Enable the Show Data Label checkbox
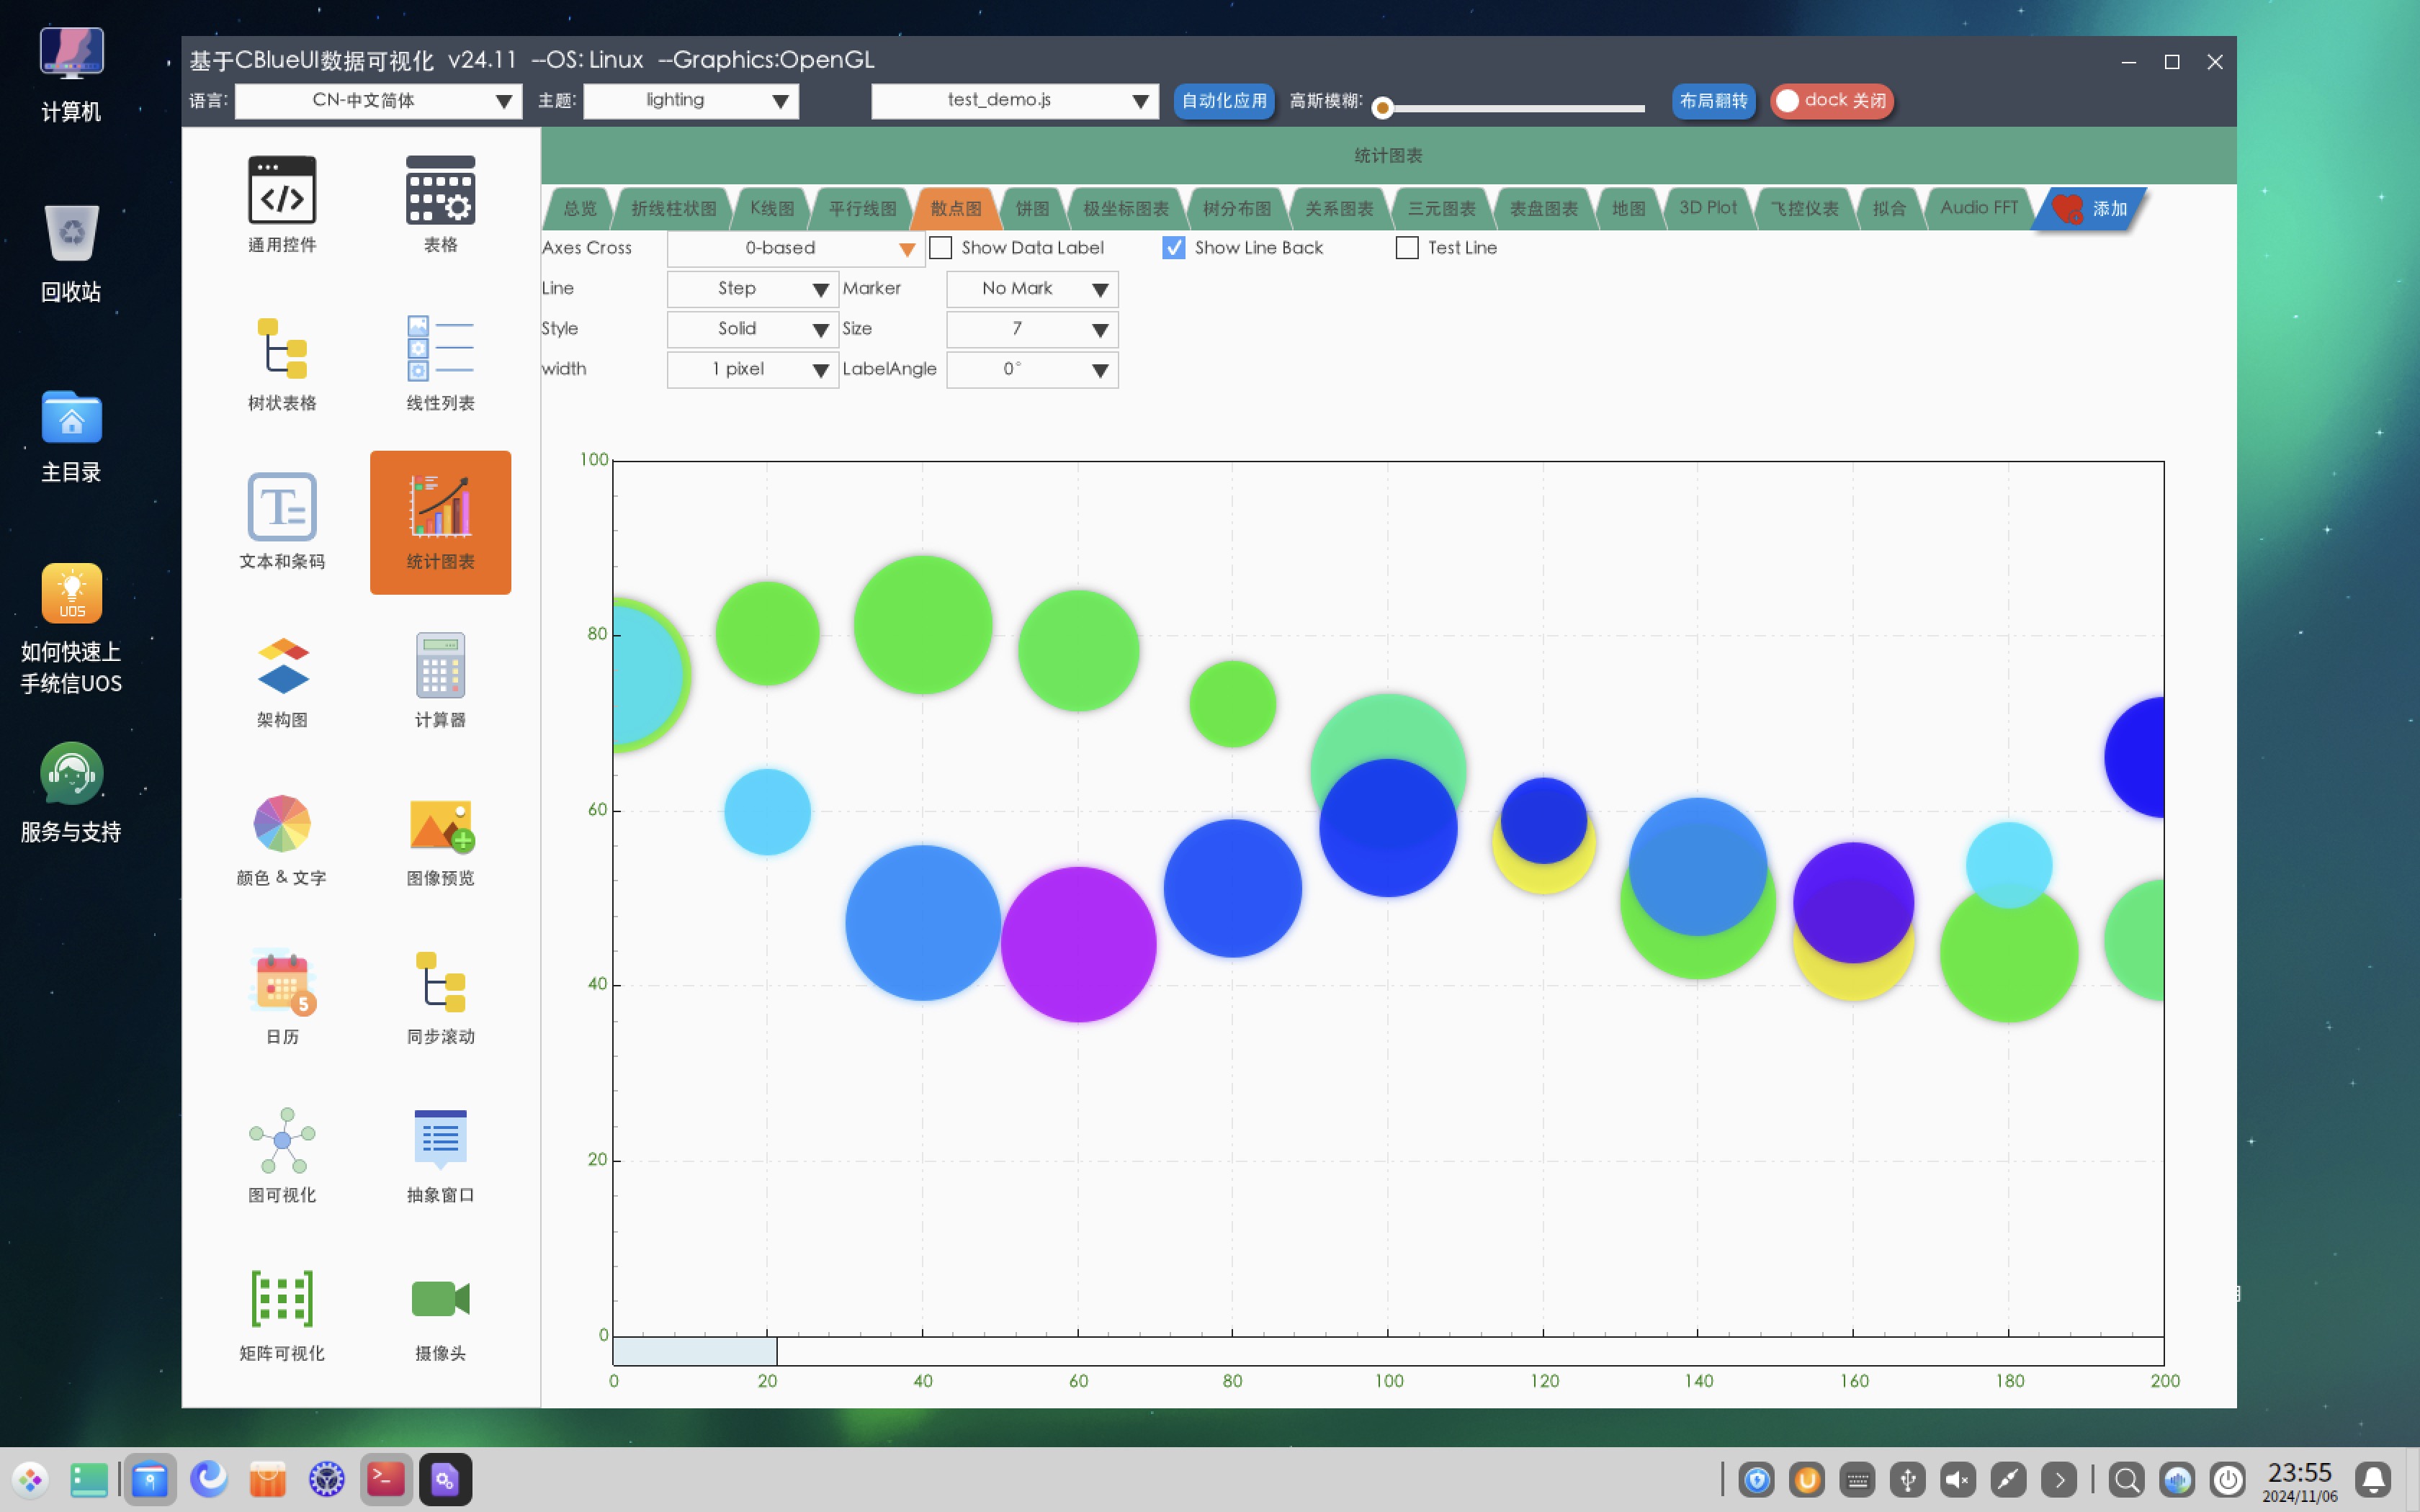 [941, 248]
